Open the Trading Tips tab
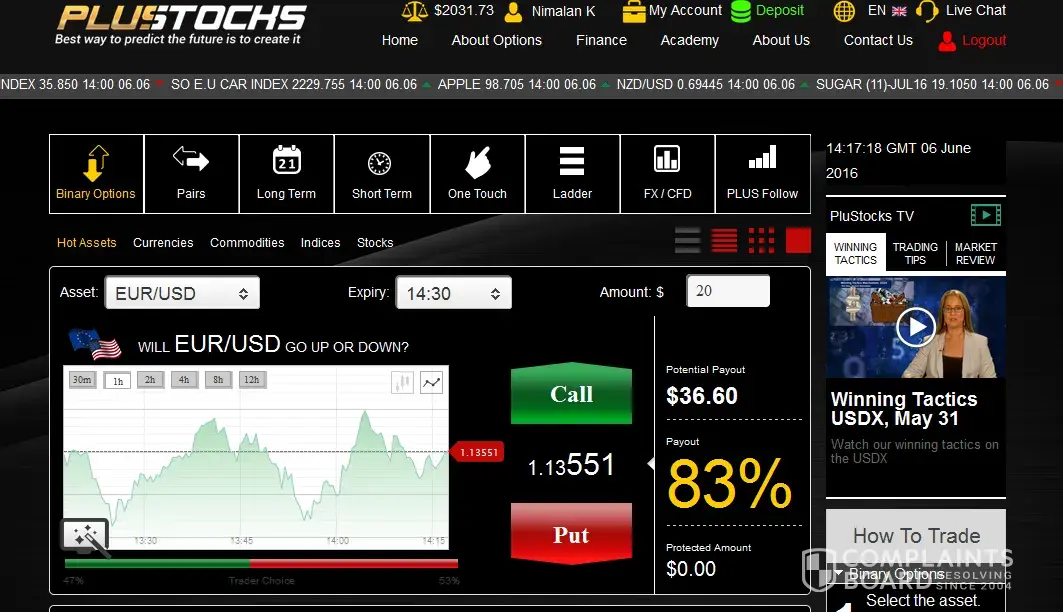Image resolution: width=1063 pixels, height=612 pixels. pos(915,253)
